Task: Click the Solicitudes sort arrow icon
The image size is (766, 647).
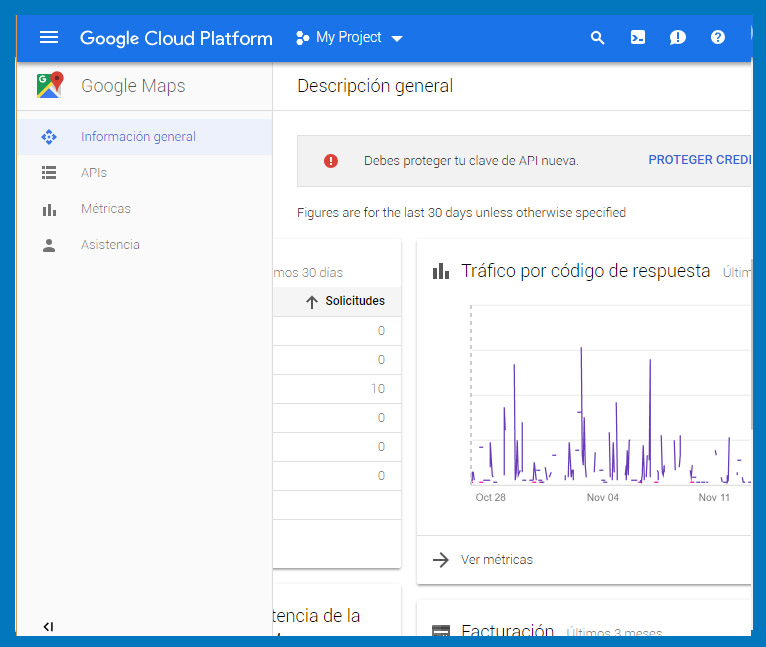Action: [312, 302]
